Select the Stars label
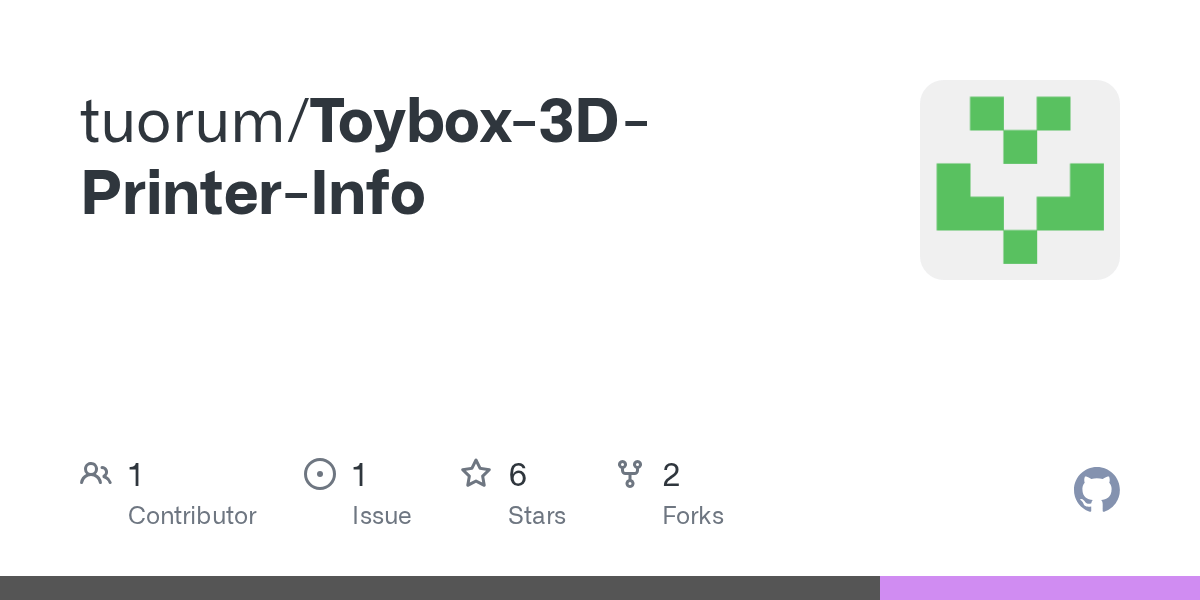 (537, 516)
